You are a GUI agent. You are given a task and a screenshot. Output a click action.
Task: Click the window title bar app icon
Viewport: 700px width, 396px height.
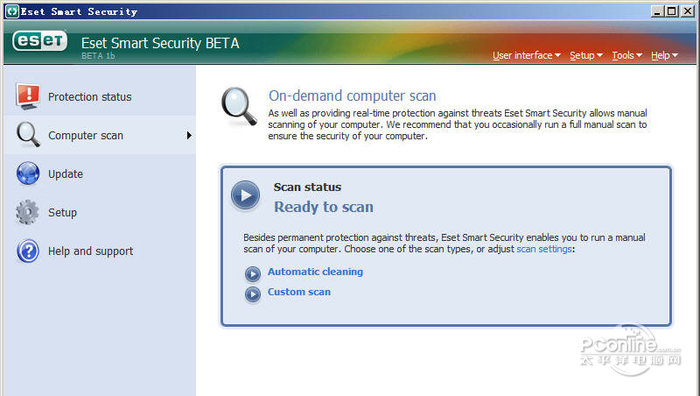click(12, 11)
